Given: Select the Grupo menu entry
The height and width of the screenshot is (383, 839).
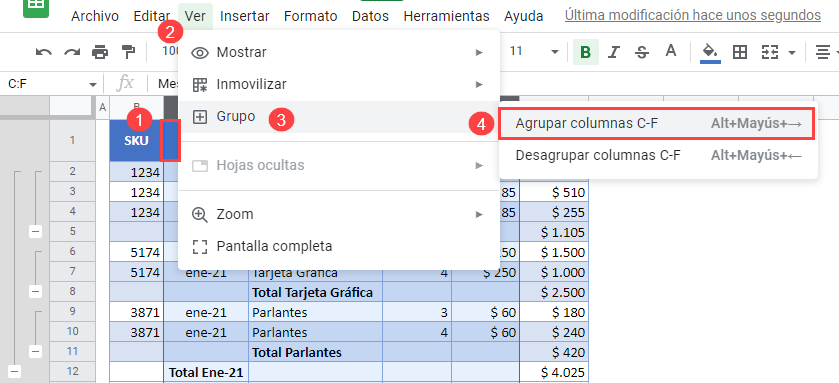Looking at the screenshot, I should (339, 117).
